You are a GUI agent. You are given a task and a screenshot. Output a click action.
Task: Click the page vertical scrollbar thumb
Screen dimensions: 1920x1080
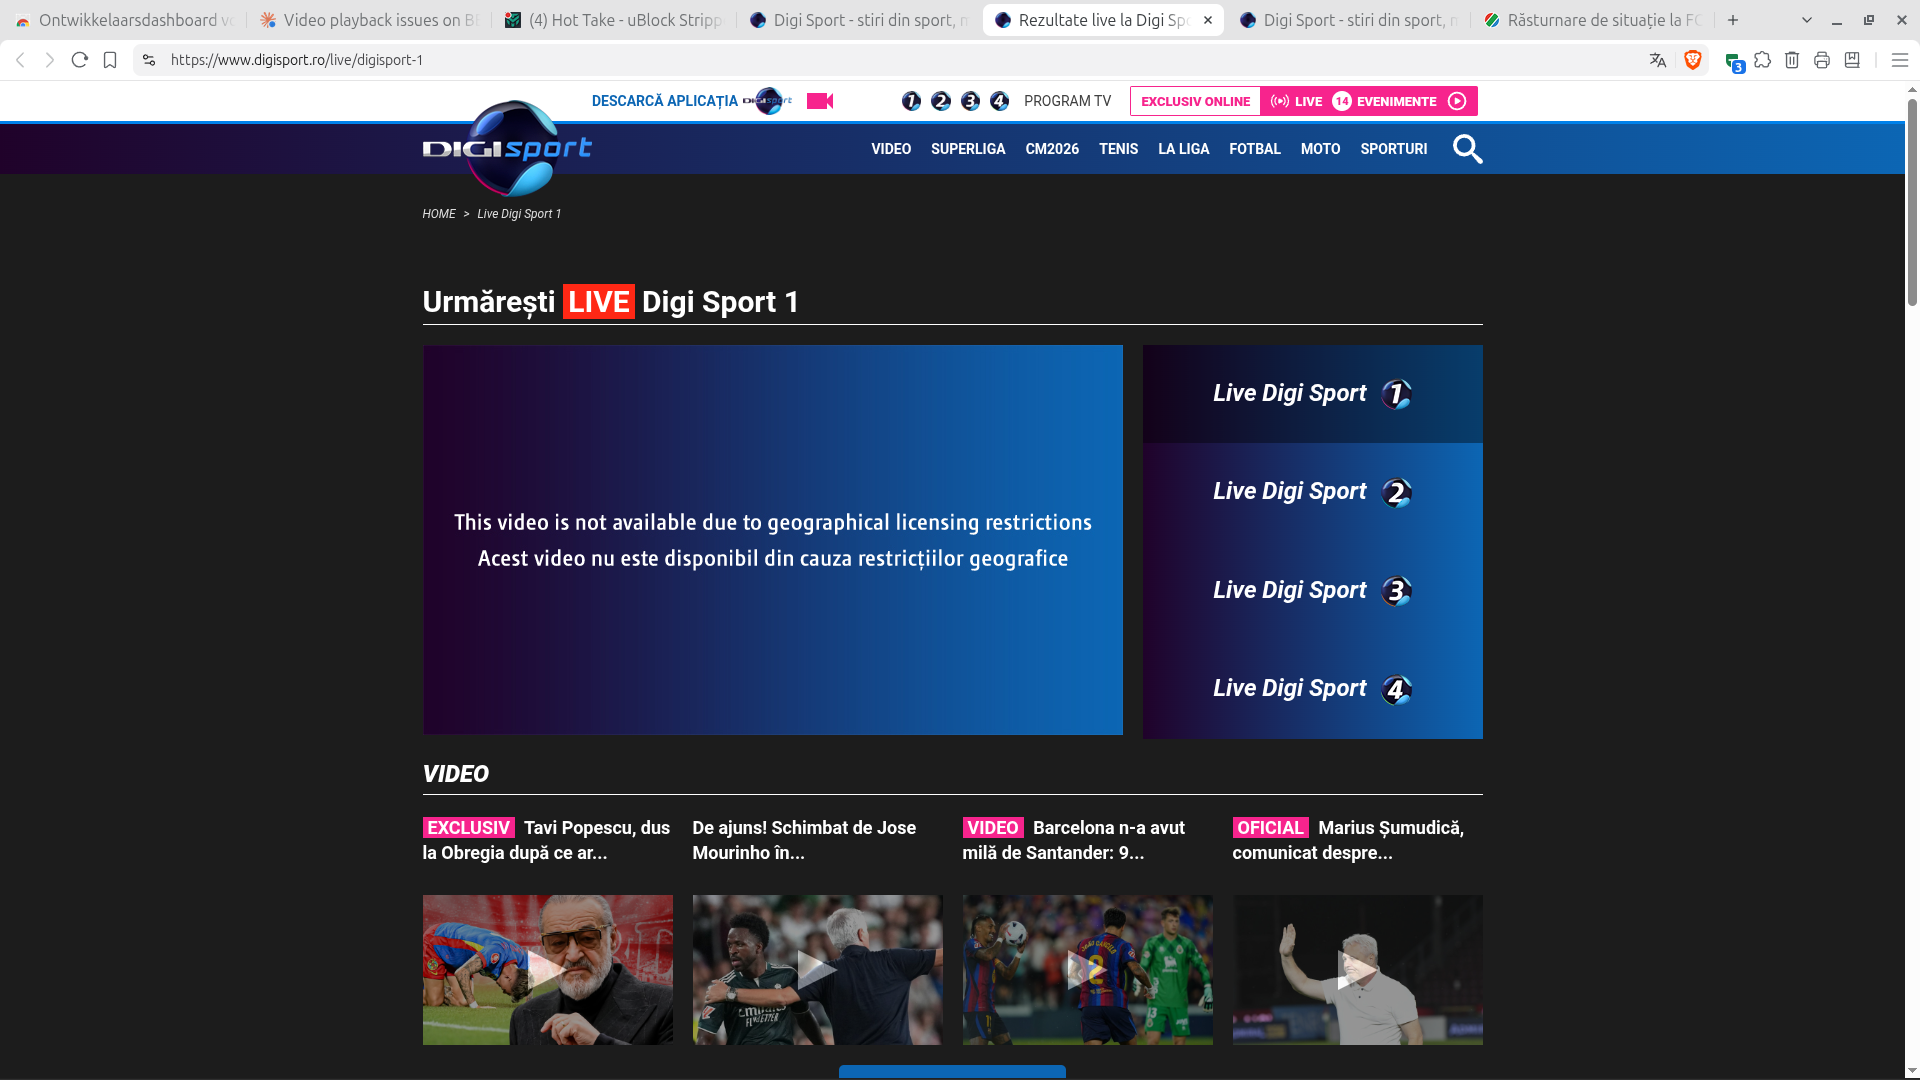[1912, 200]
